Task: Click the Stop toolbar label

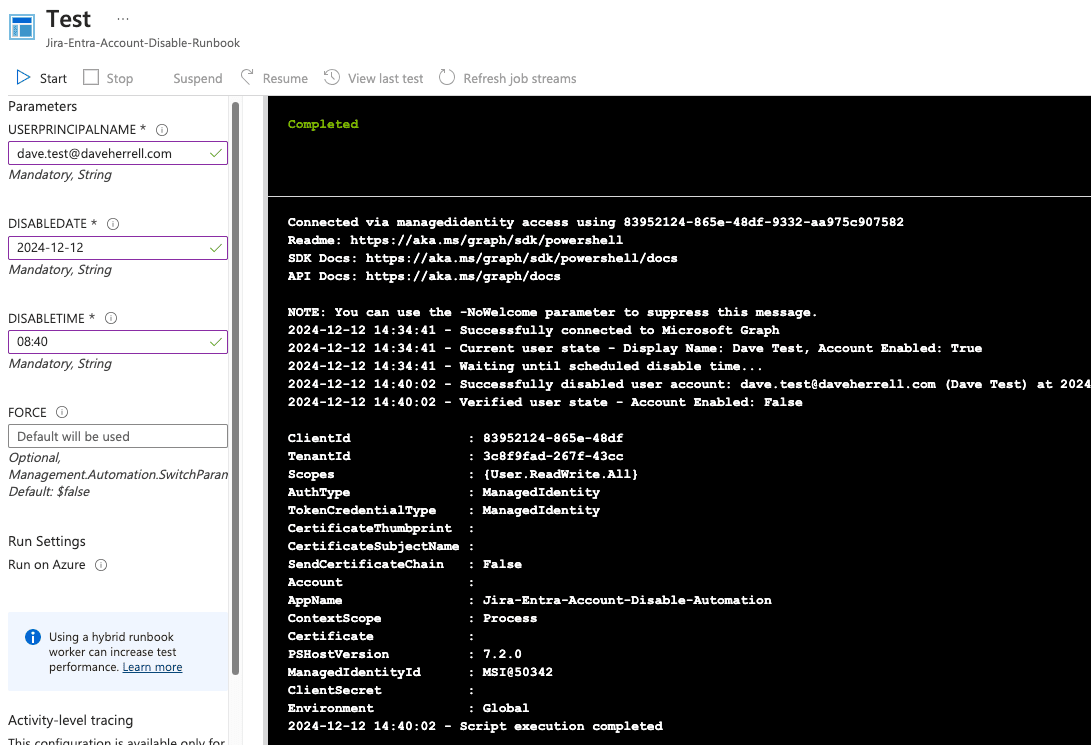Action: pyautogui.click(x=120, y=79)
